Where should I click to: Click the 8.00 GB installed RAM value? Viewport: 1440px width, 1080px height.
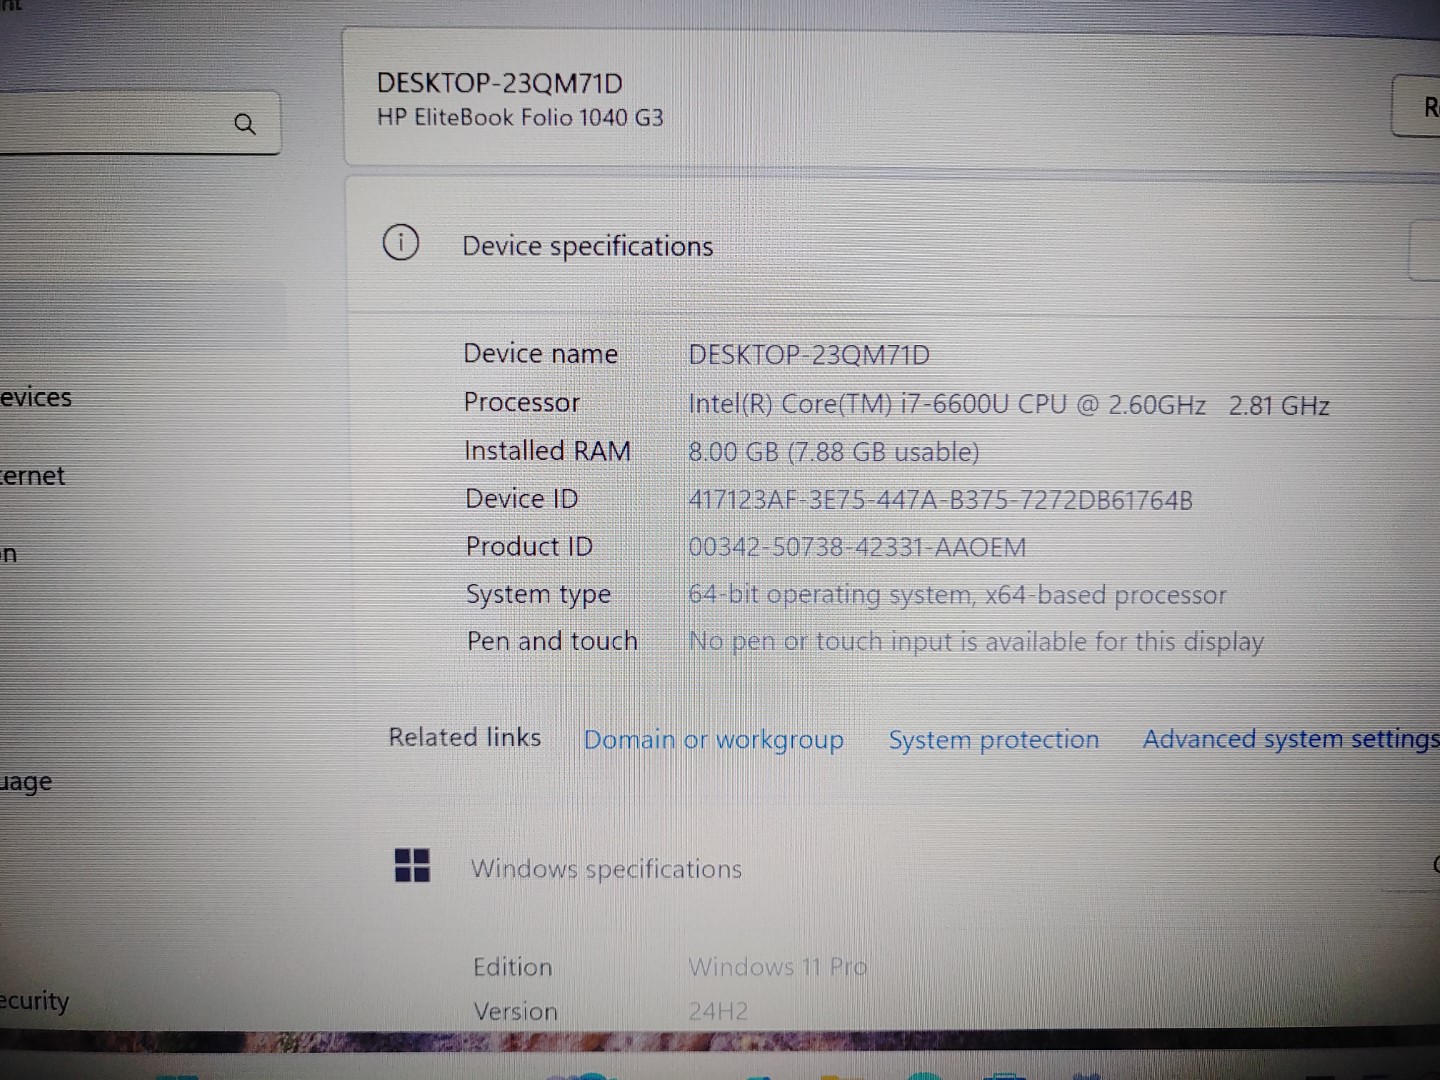(834, 452)
